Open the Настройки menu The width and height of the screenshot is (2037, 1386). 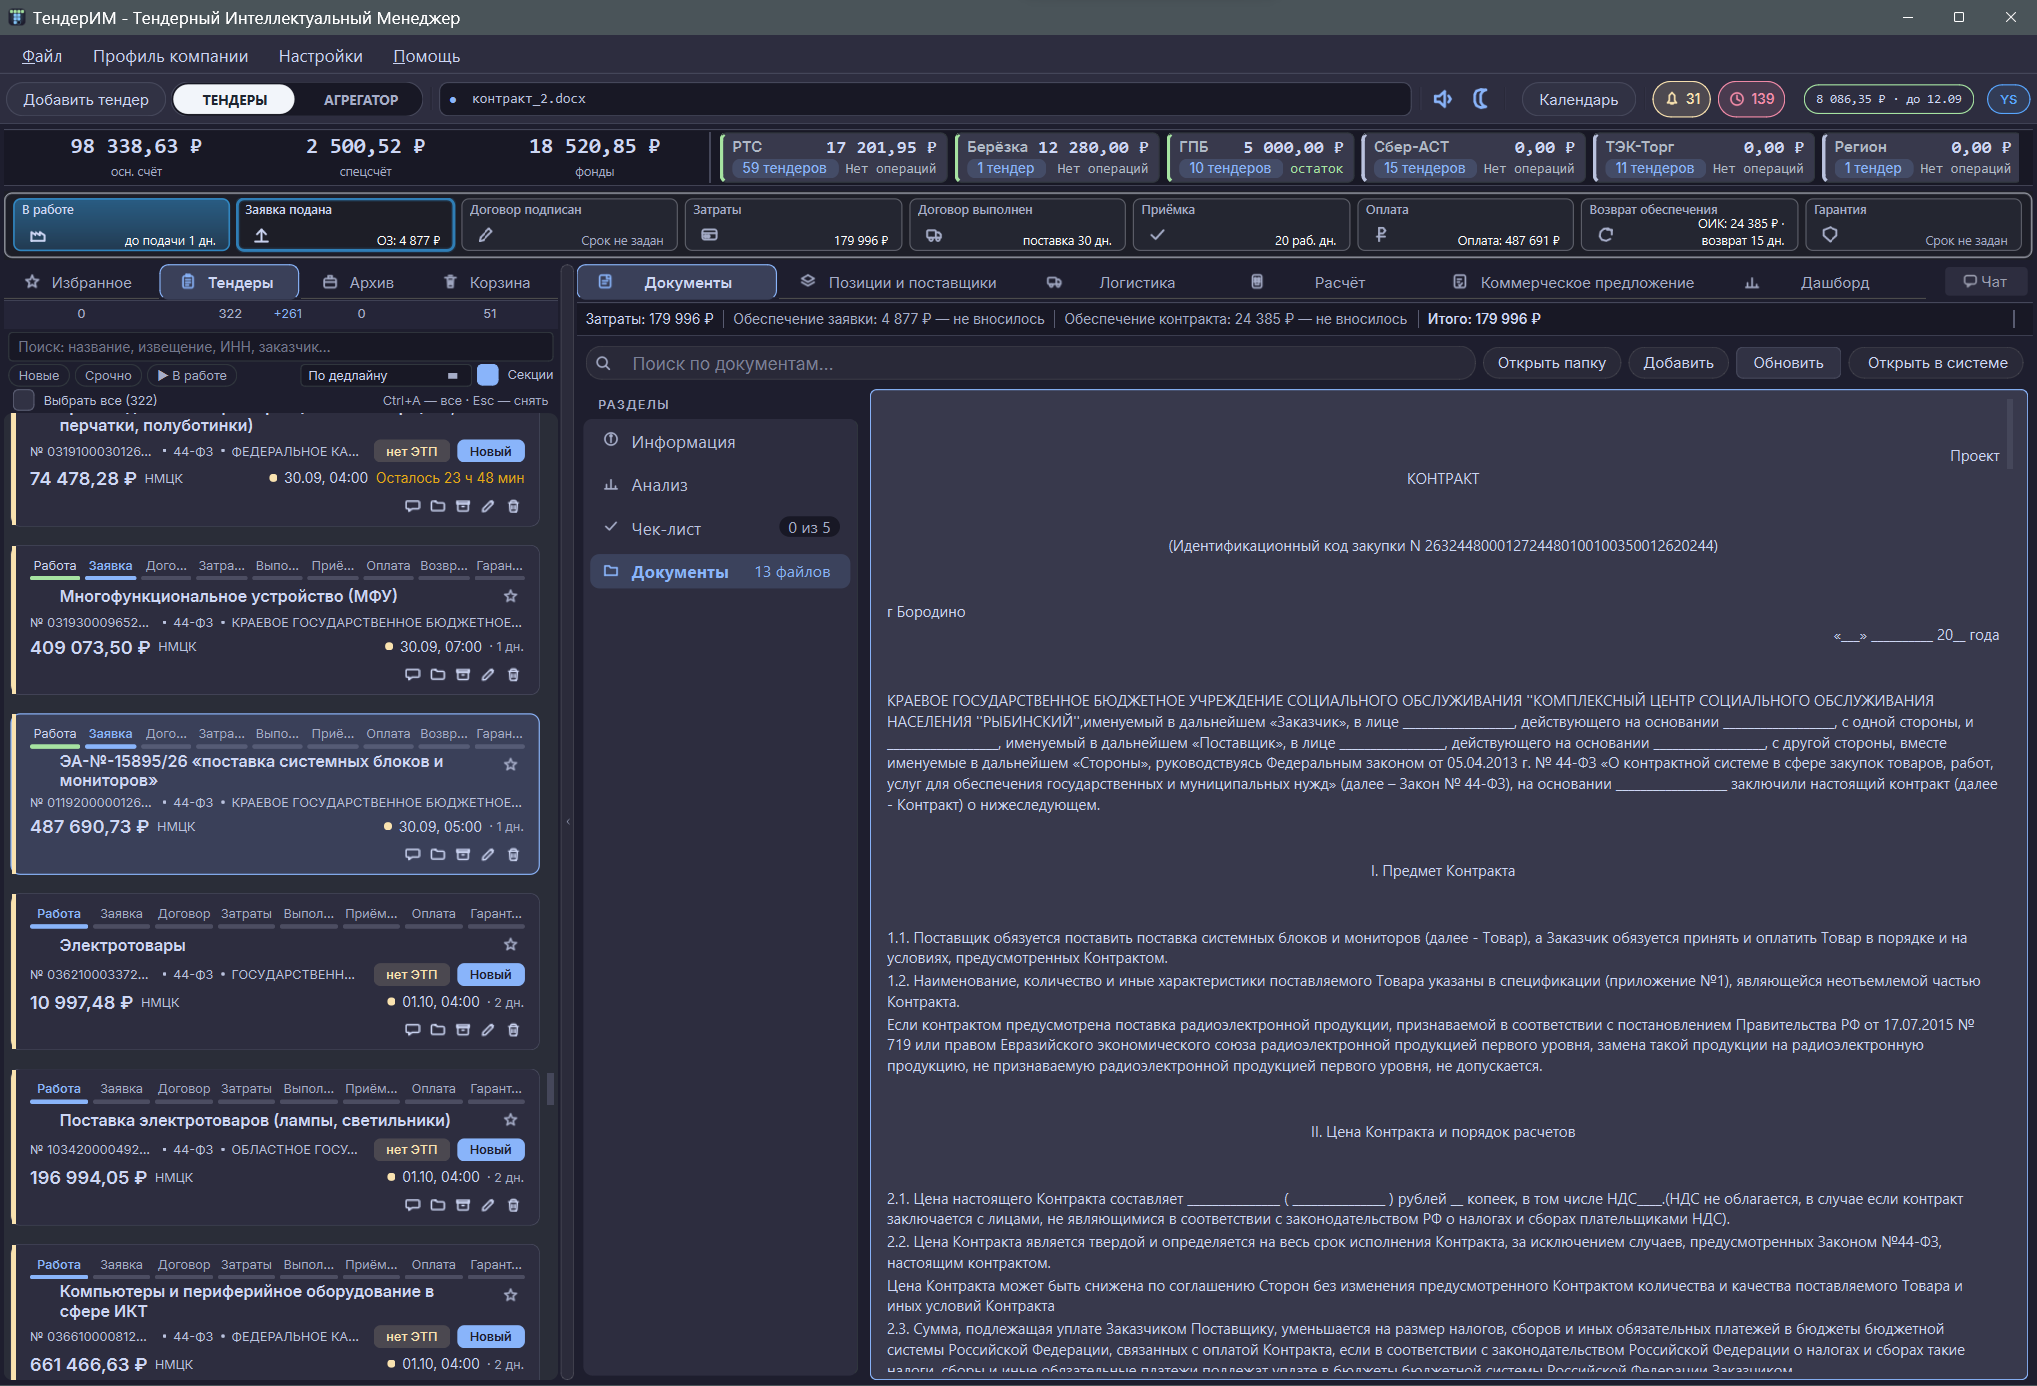pyautogui.click(x=321, y=56)
